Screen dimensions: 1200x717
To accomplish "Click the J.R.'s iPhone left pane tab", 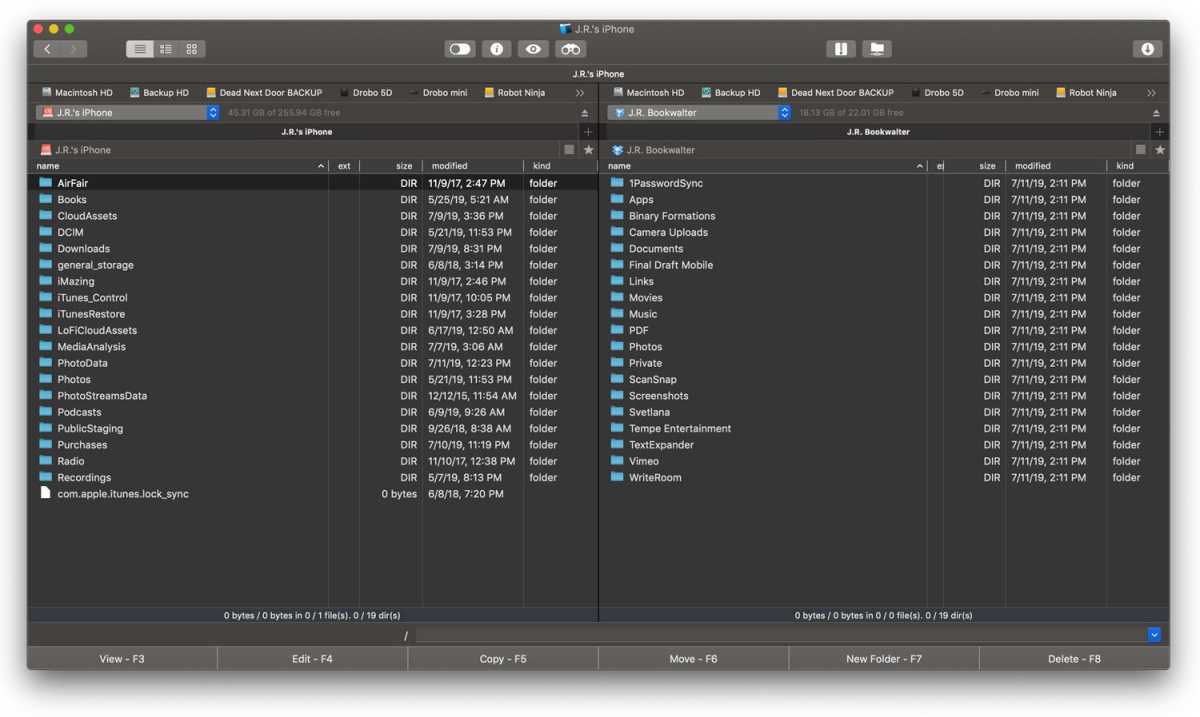I will [x=306, y=132].
